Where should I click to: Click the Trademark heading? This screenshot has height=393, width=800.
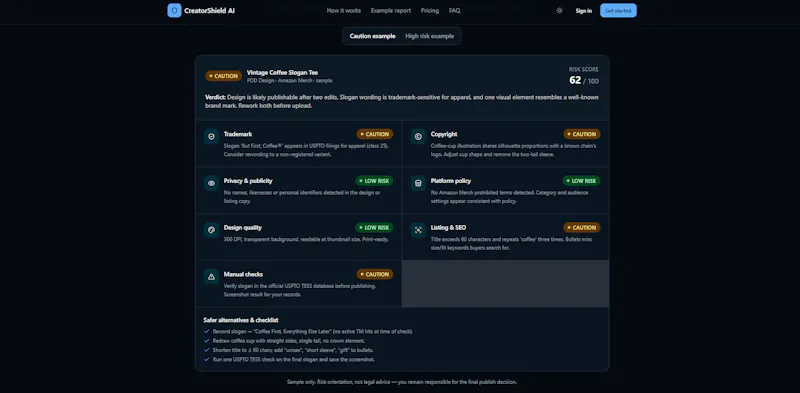pyautogui.click(x=238, y=134)
